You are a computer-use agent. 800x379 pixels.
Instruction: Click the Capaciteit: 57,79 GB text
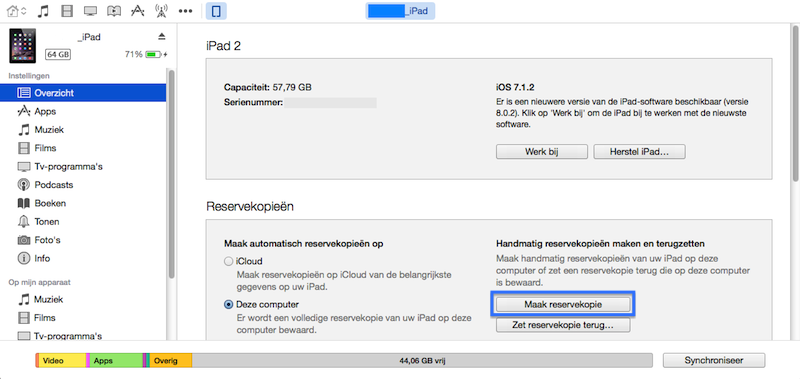point(267,87)
